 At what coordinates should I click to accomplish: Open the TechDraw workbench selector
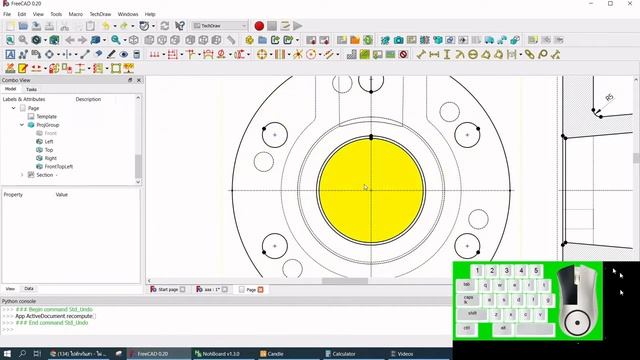click(x=220, y=26)
